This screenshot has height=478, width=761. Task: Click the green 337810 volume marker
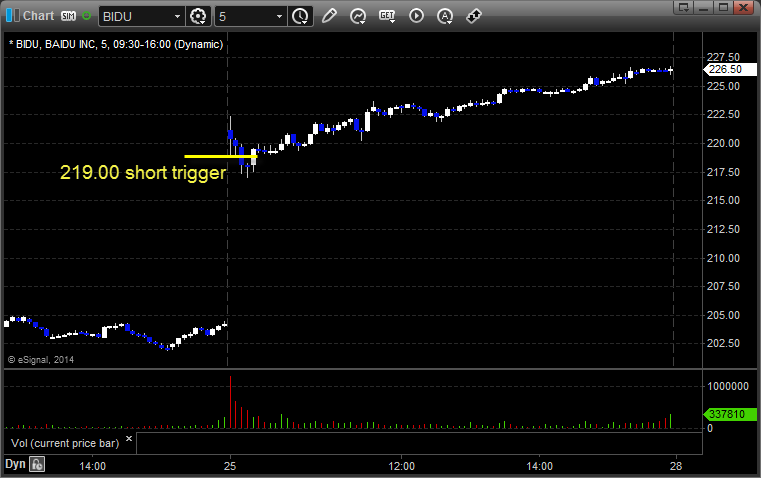coord(729,414)
